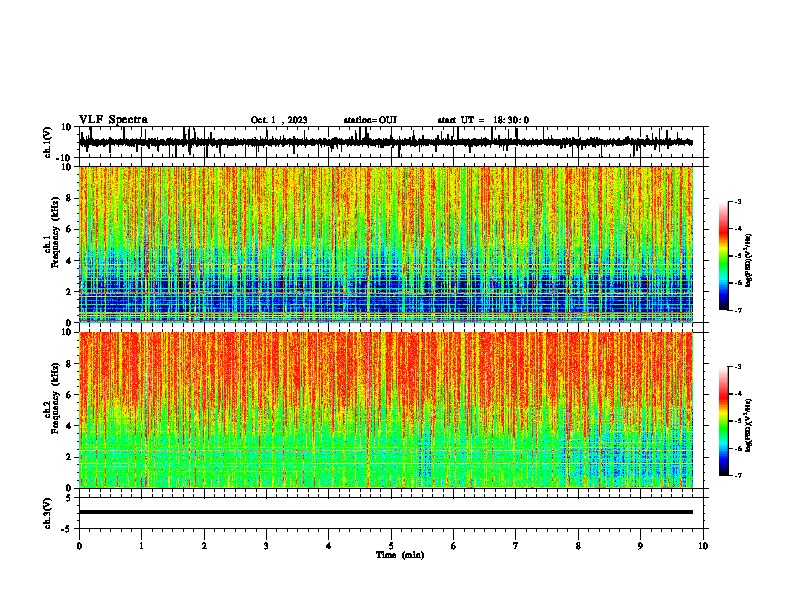Screen dimensions: 792x612
Task: Click the "6" kHz tick on ch.1 axis
Action: point(70,229)
